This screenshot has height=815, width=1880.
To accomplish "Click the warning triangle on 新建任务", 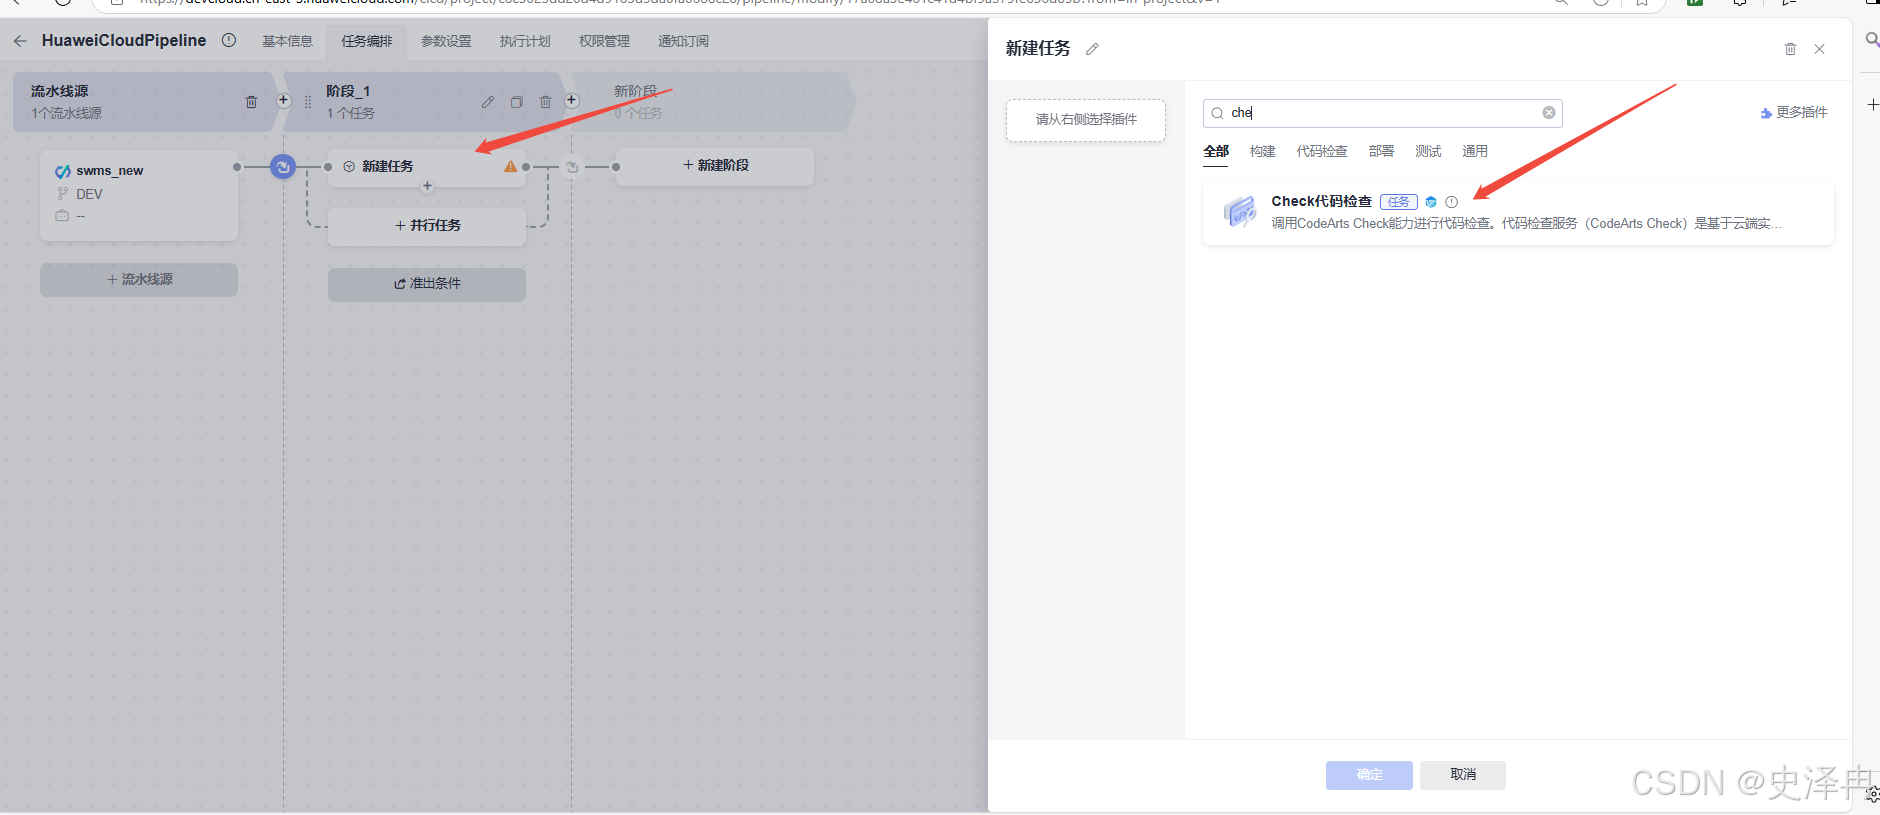I will [511, 167].
